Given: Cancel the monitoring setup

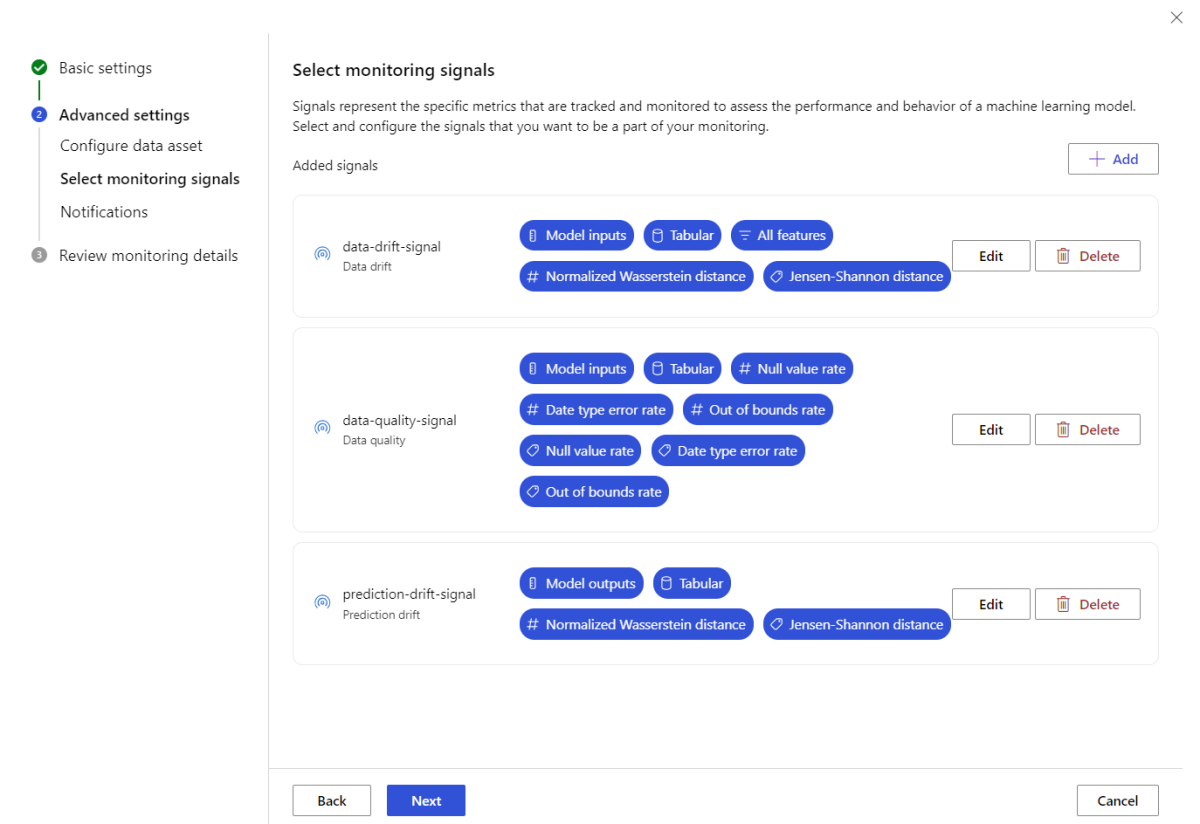Looking at the screenshot, I should click(x=1117, y=800).
